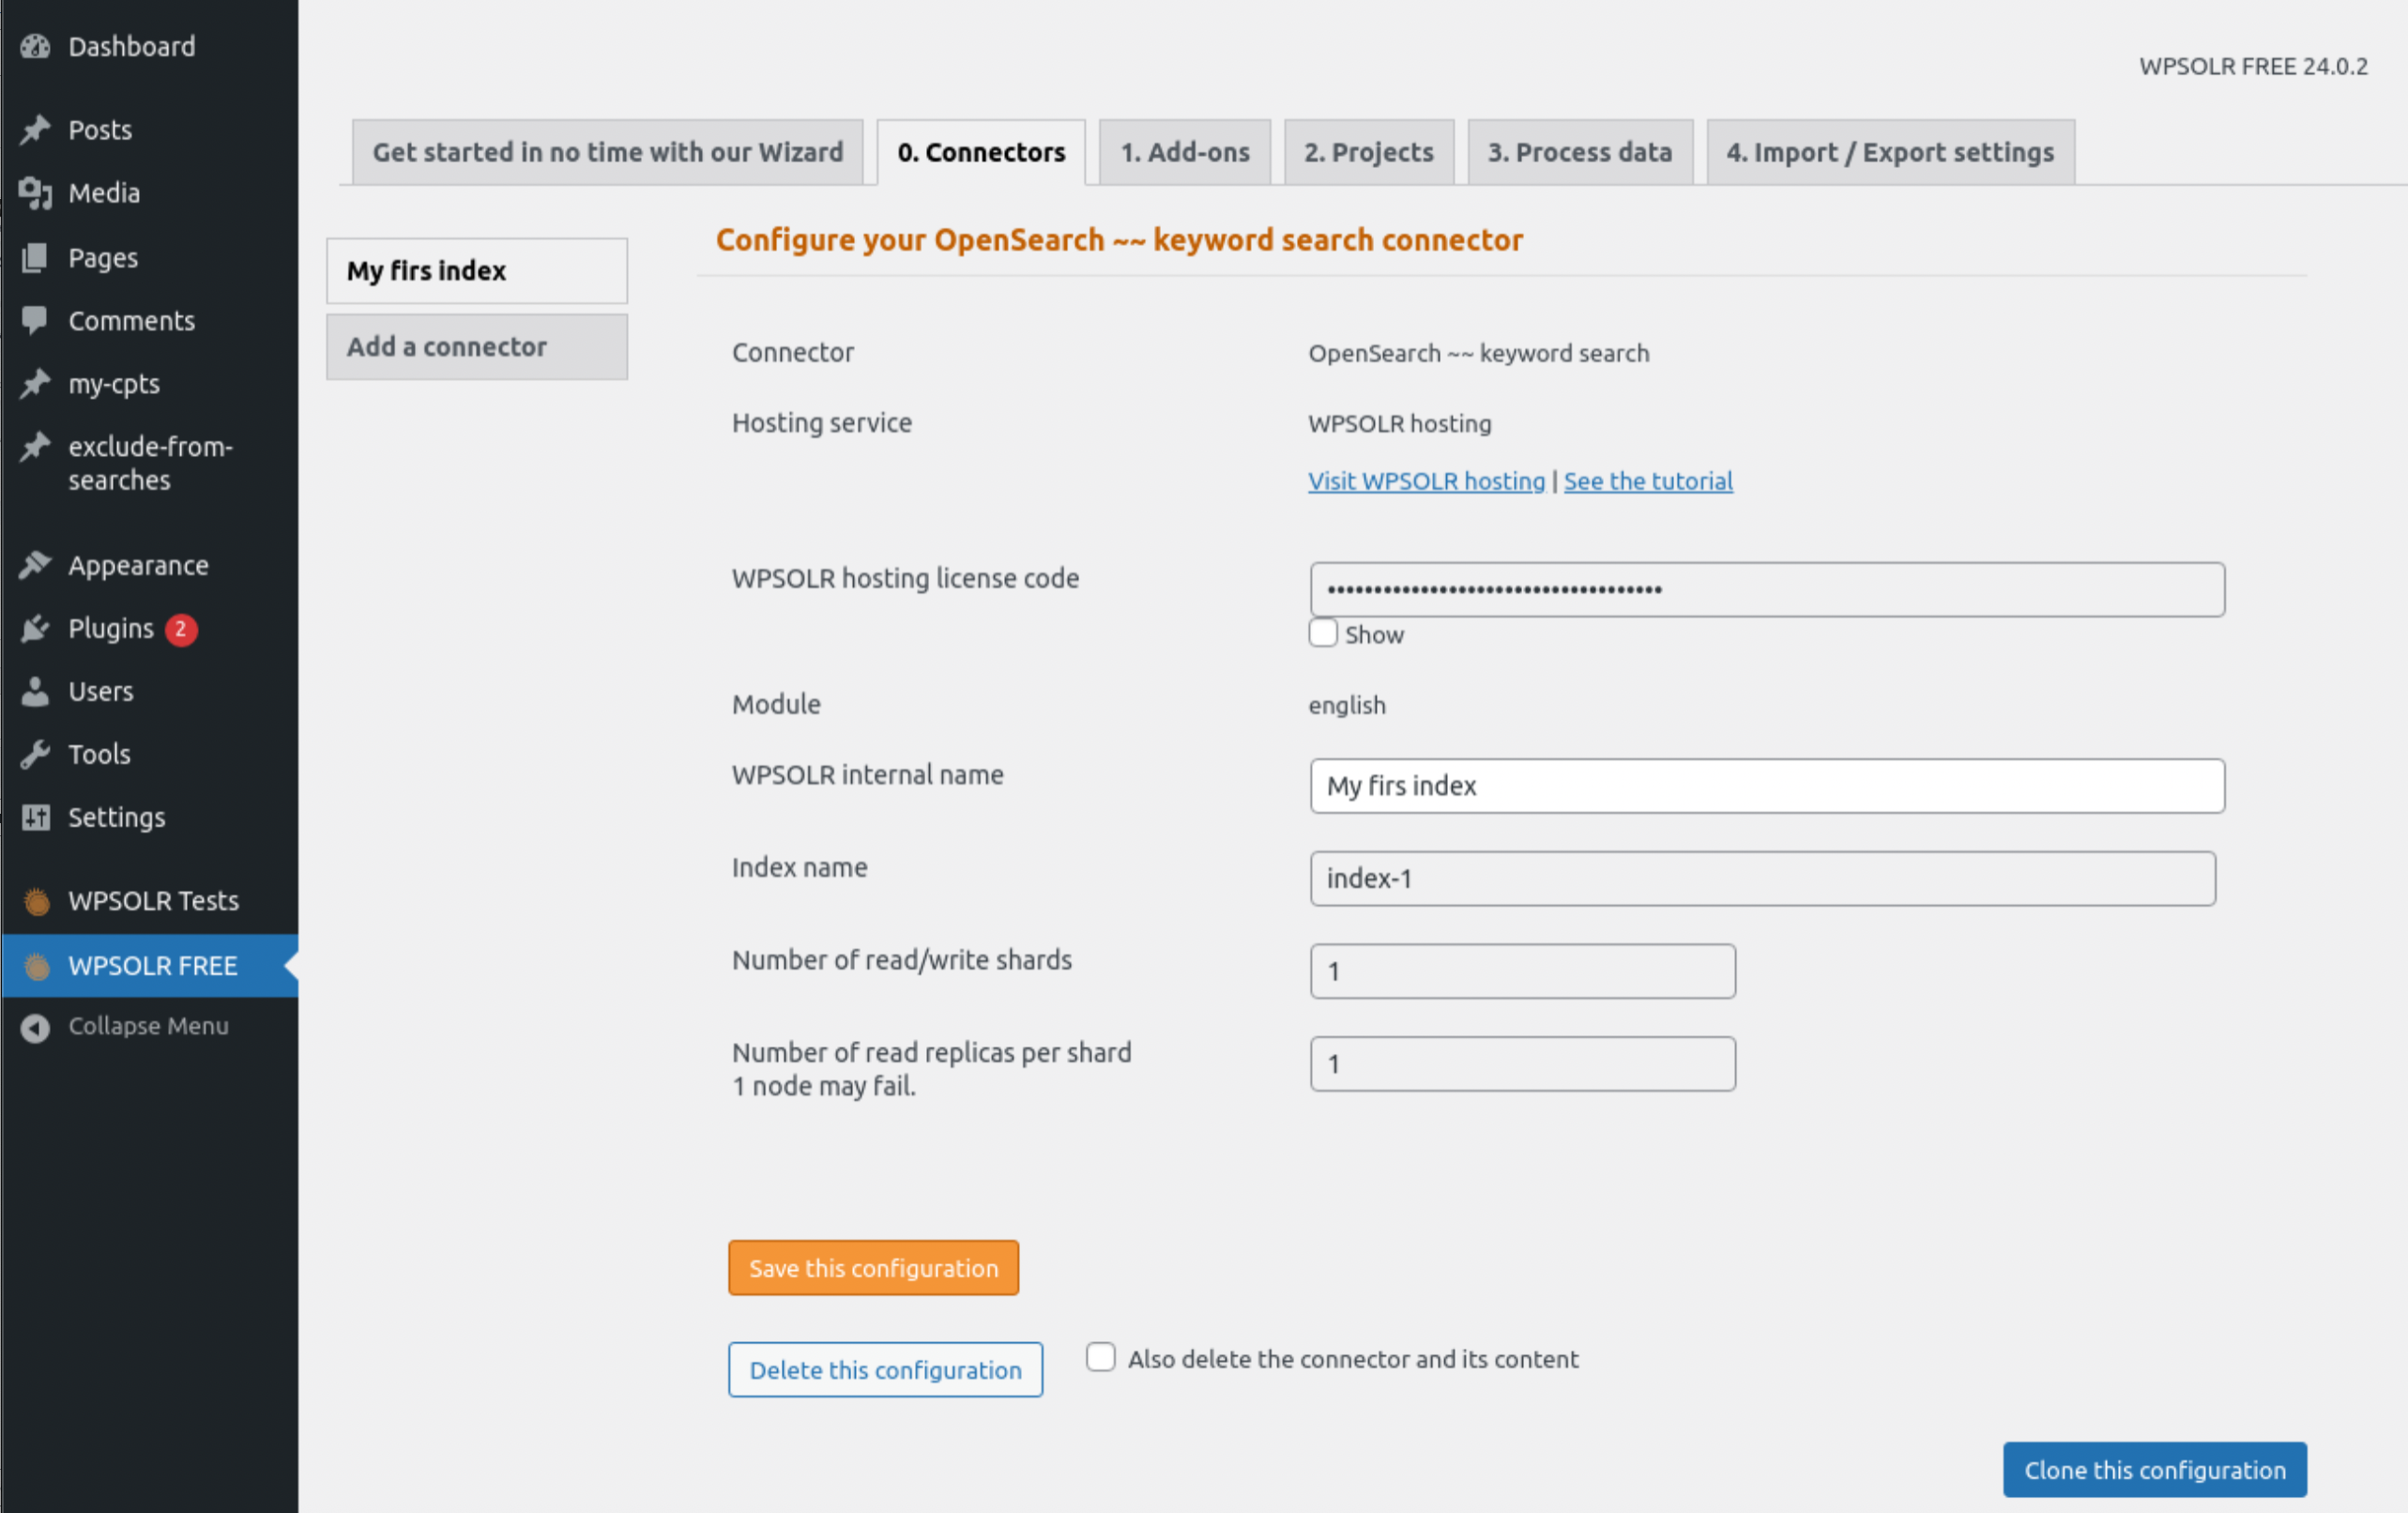
Task: Click the Pages icon in sidebar
Action: pyautogui.click(x=35, y=258)
